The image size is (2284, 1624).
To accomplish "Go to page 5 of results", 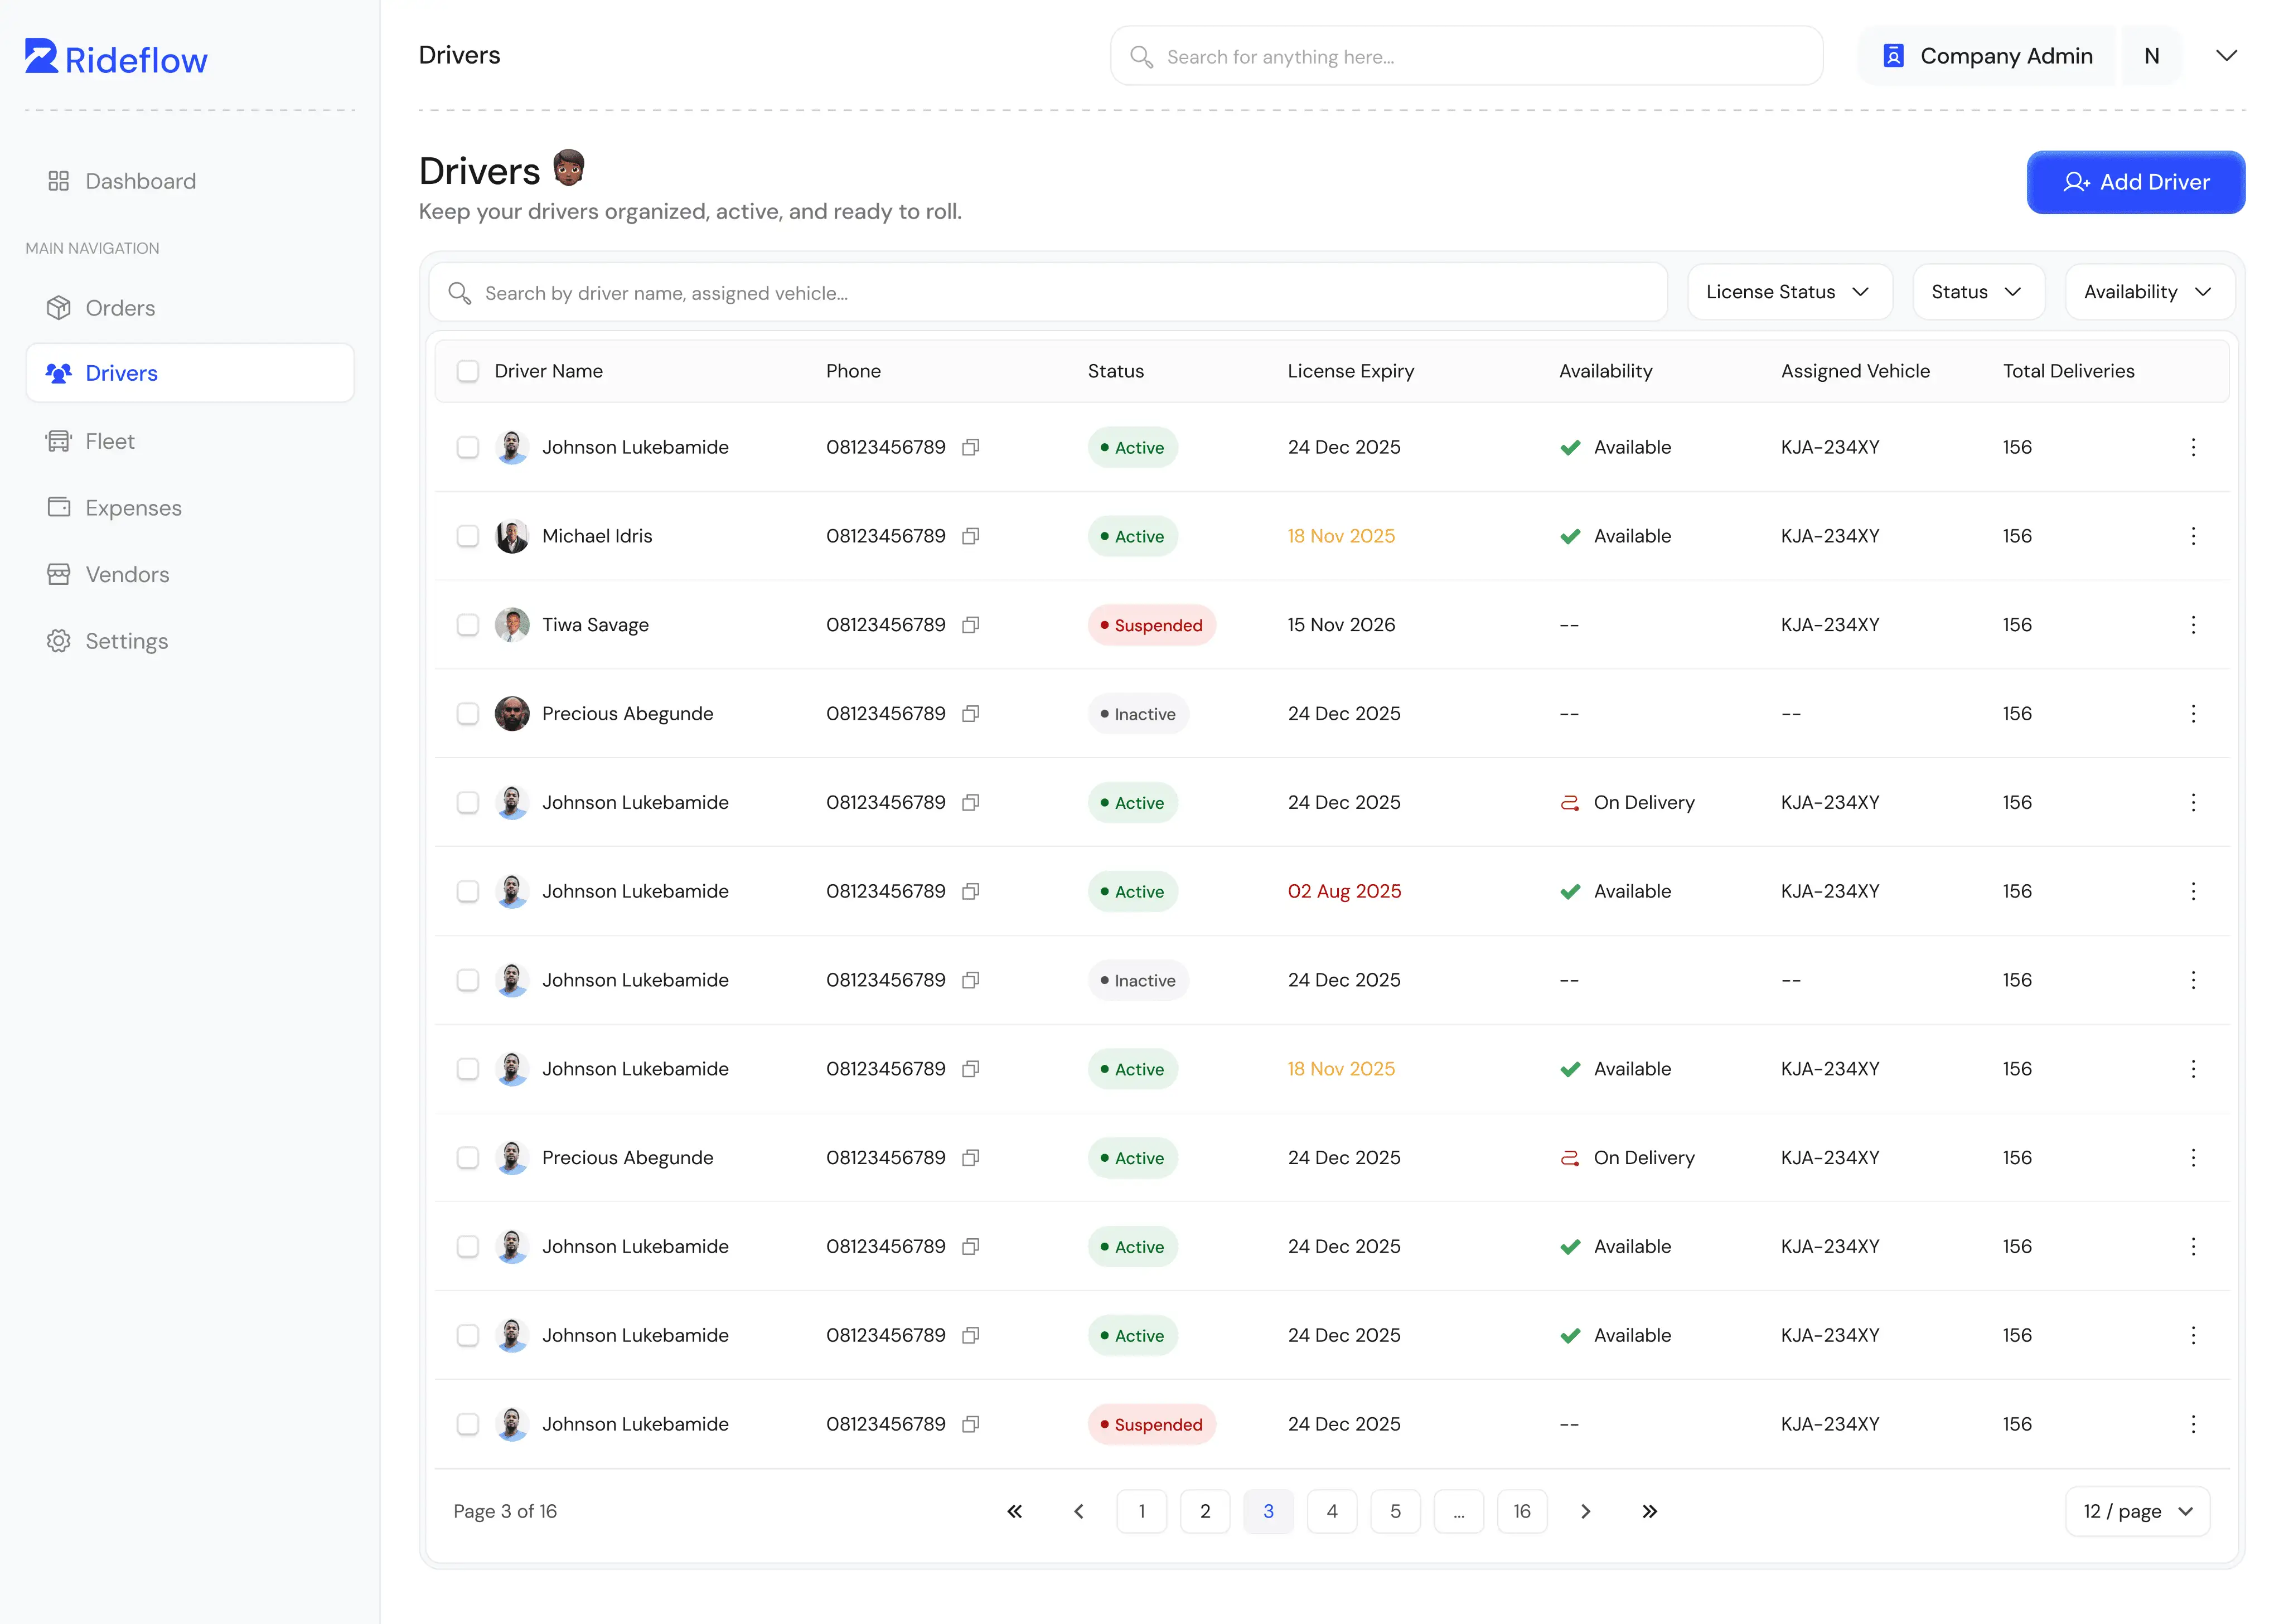I will [x=1396, y=1511].
